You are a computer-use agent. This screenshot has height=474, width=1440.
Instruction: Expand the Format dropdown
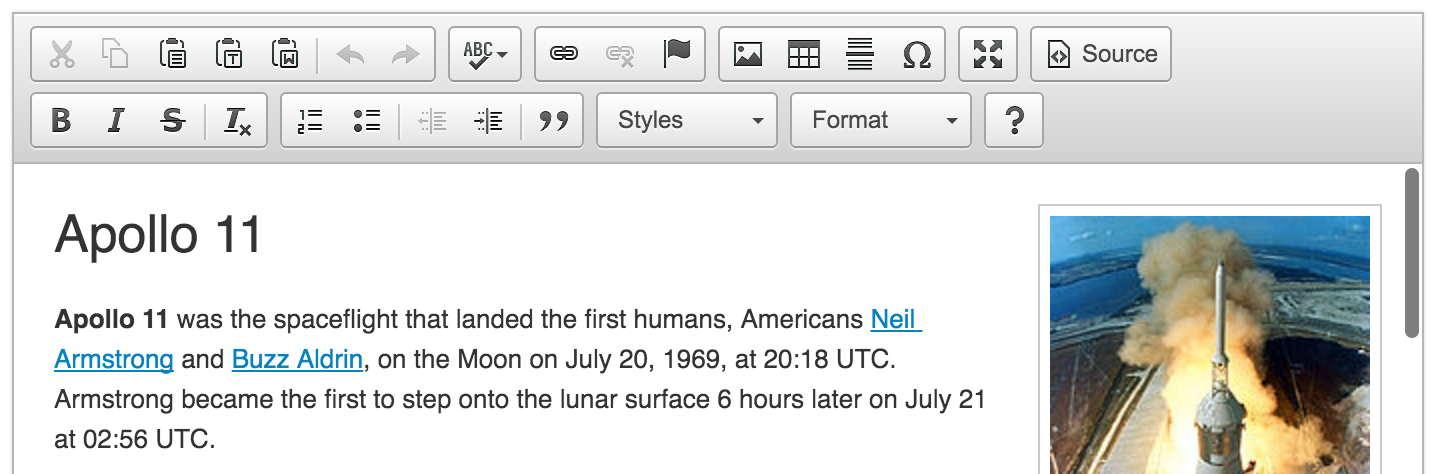tap(881, 121)
